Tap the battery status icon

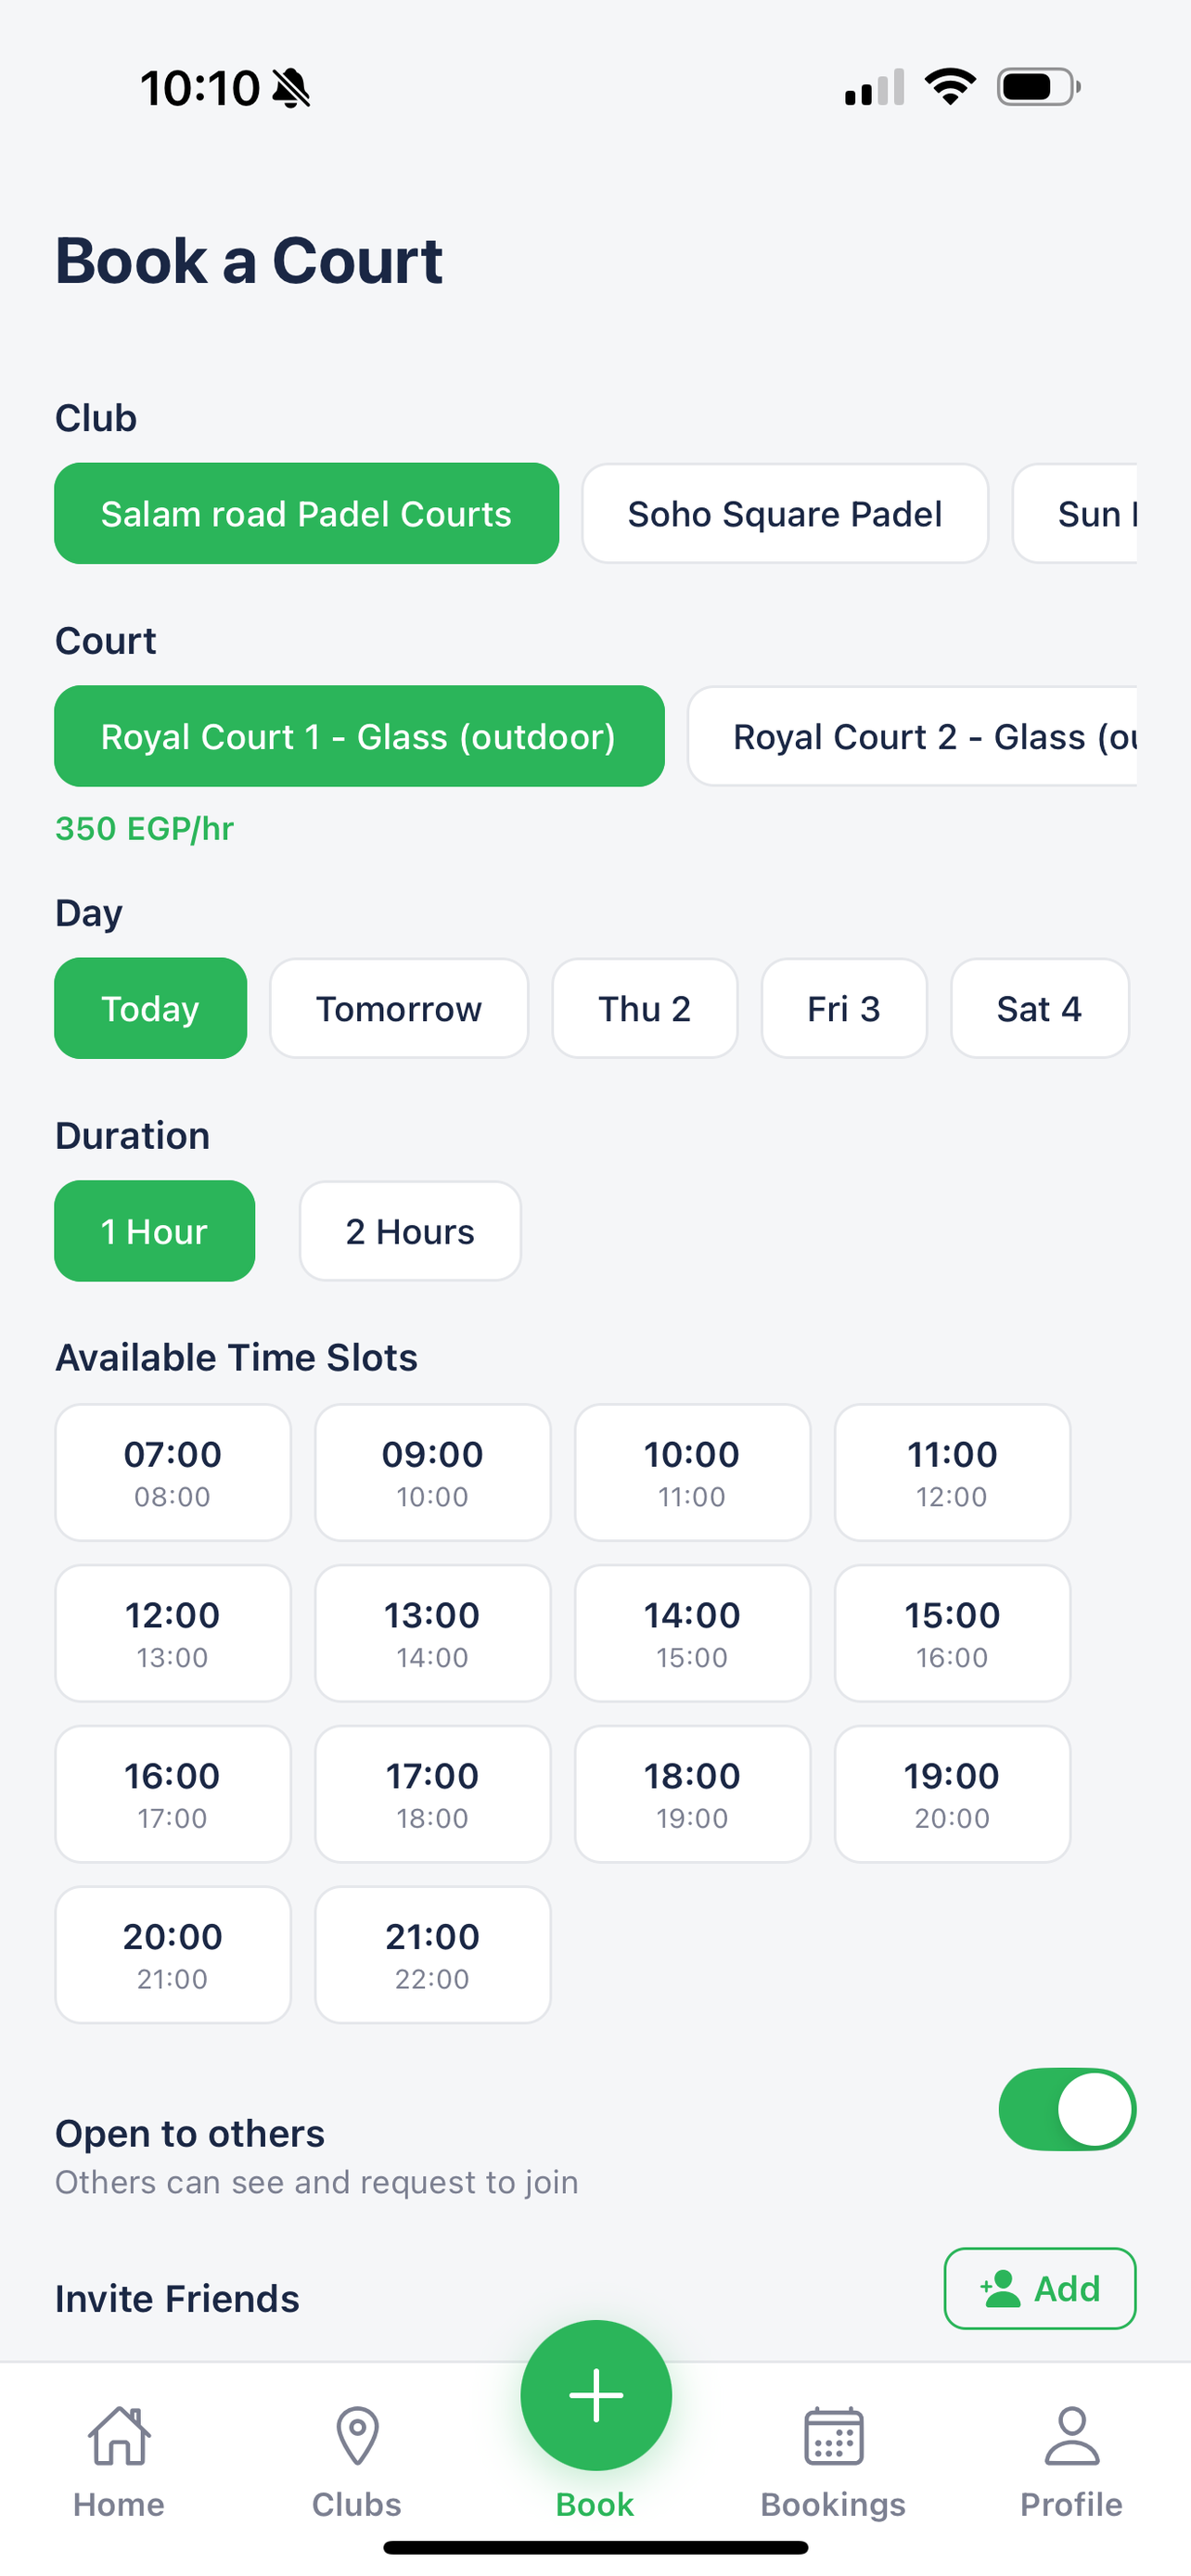click(1039, 87)
